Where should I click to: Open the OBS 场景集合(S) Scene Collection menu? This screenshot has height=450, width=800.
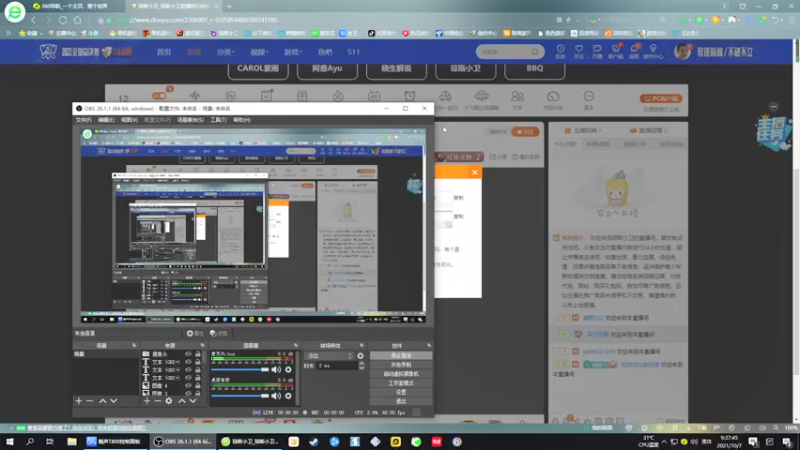point(190,120)
